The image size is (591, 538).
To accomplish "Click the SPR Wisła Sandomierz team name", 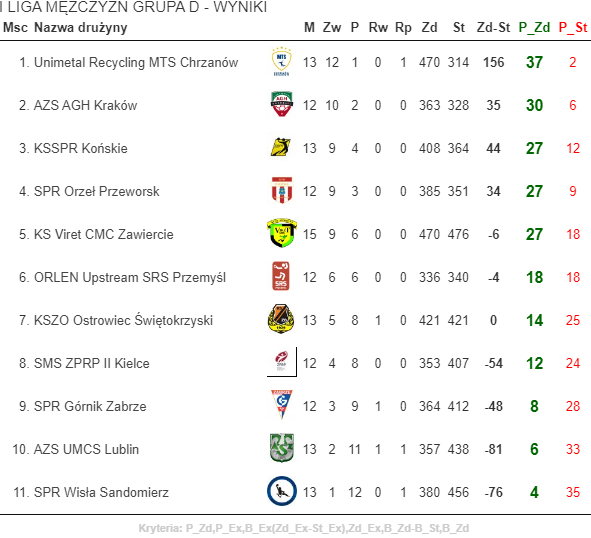I will point(101,492).
